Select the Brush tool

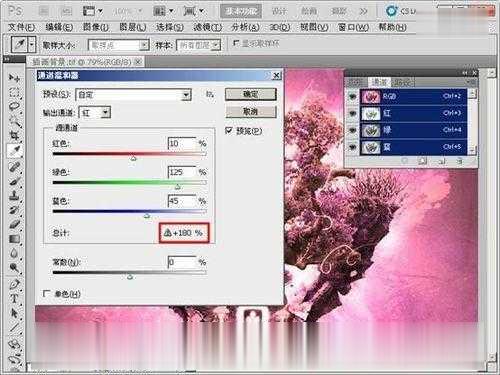[14, 181]
